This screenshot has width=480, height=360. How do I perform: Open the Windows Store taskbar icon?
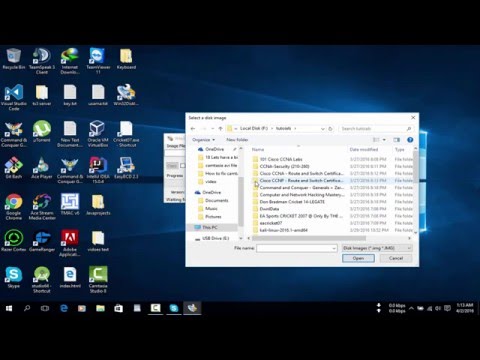point(118,308)
